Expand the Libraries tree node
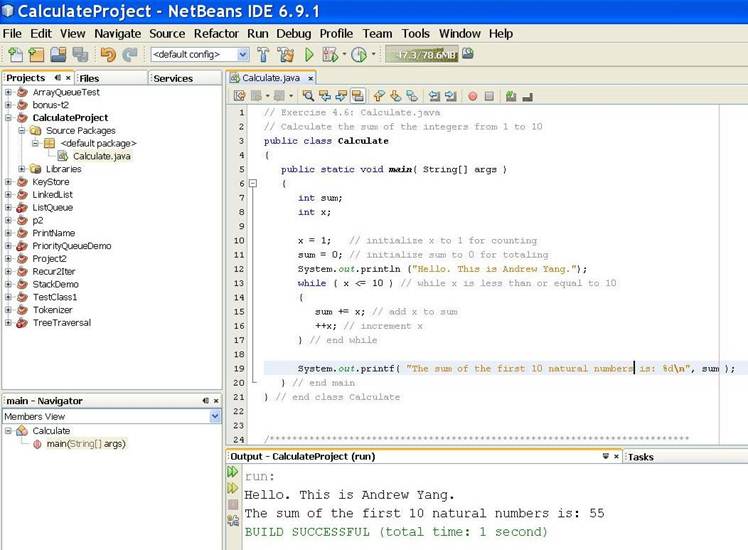The height and width of the screenshot is (550, 748). pyautogui.click(x=22, y=169)
